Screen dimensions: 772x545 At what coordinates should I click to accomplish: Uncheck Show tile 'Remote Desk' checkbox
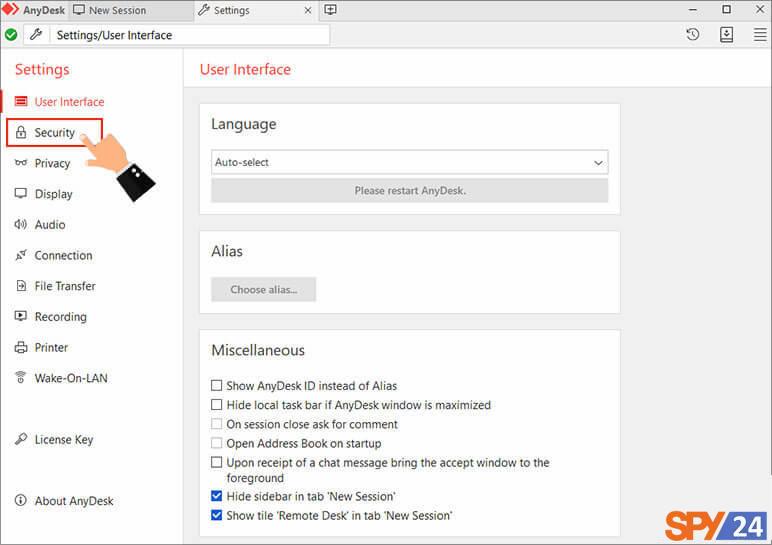point(216,514)
